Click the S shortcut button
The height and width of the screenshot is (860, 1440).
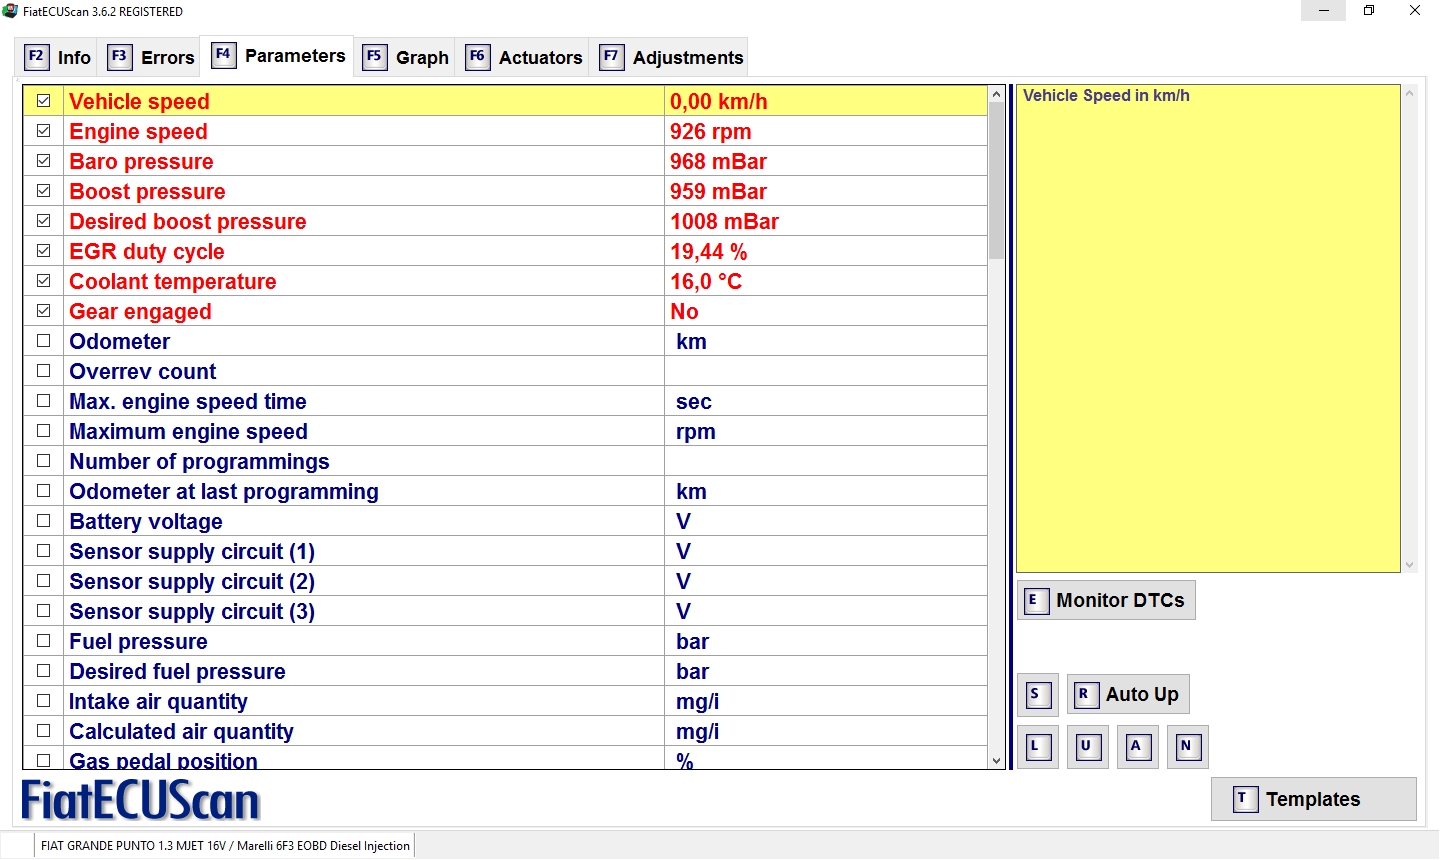pyautogui.click(x=1038, y=695)
